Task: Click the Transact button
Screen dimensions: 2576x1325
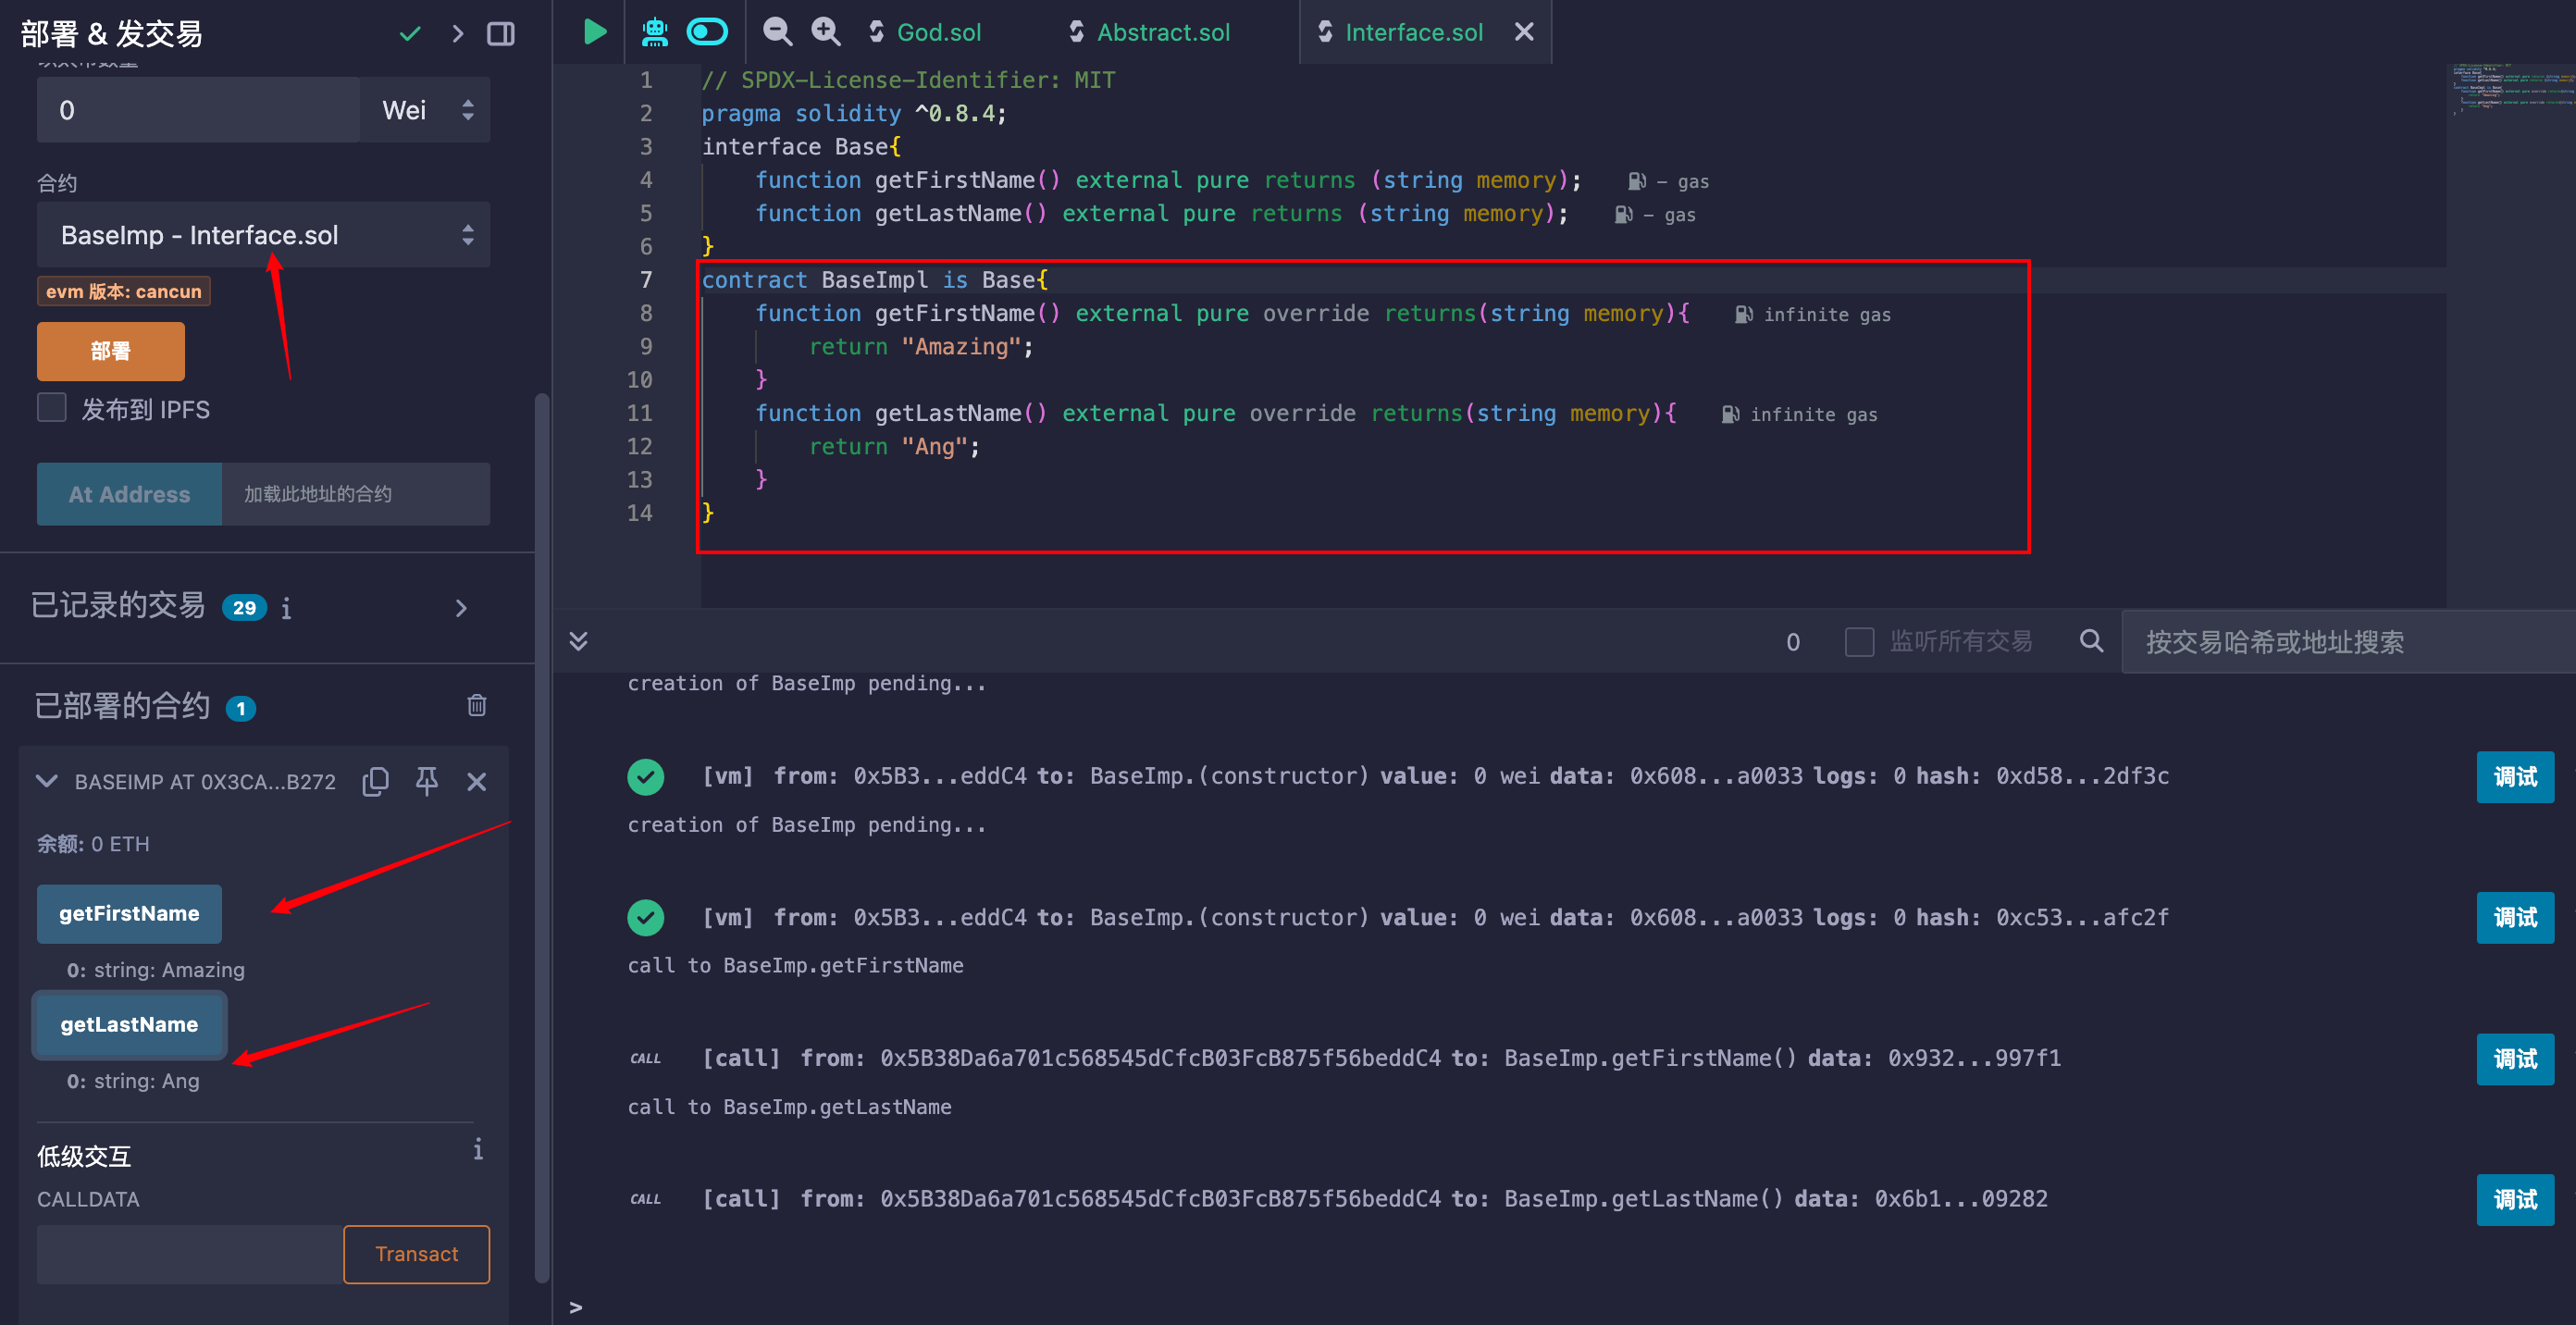Action: [x=417, y=1254]
